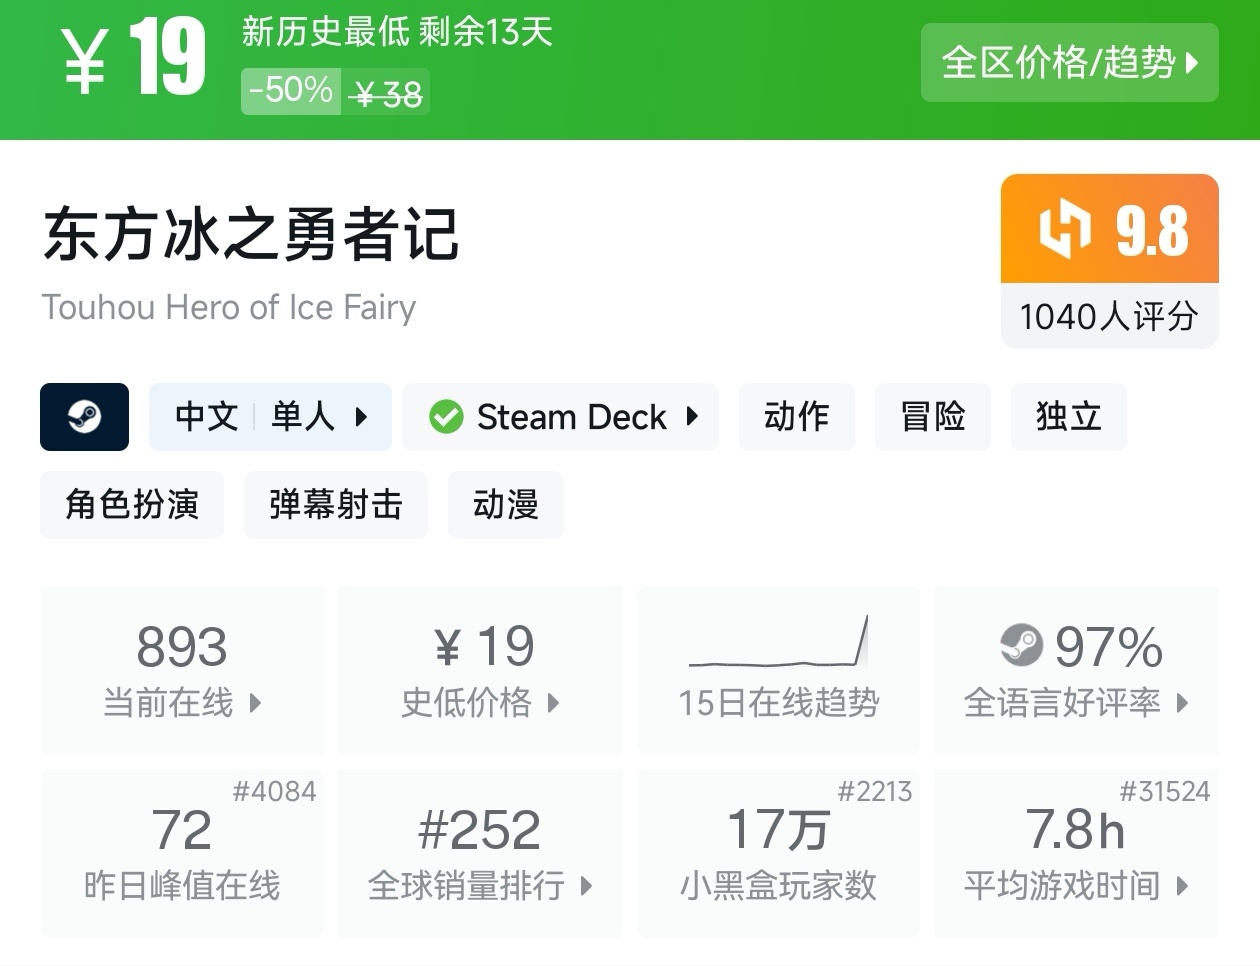Click Steam logo beside 97% rating

point(1021,645)
